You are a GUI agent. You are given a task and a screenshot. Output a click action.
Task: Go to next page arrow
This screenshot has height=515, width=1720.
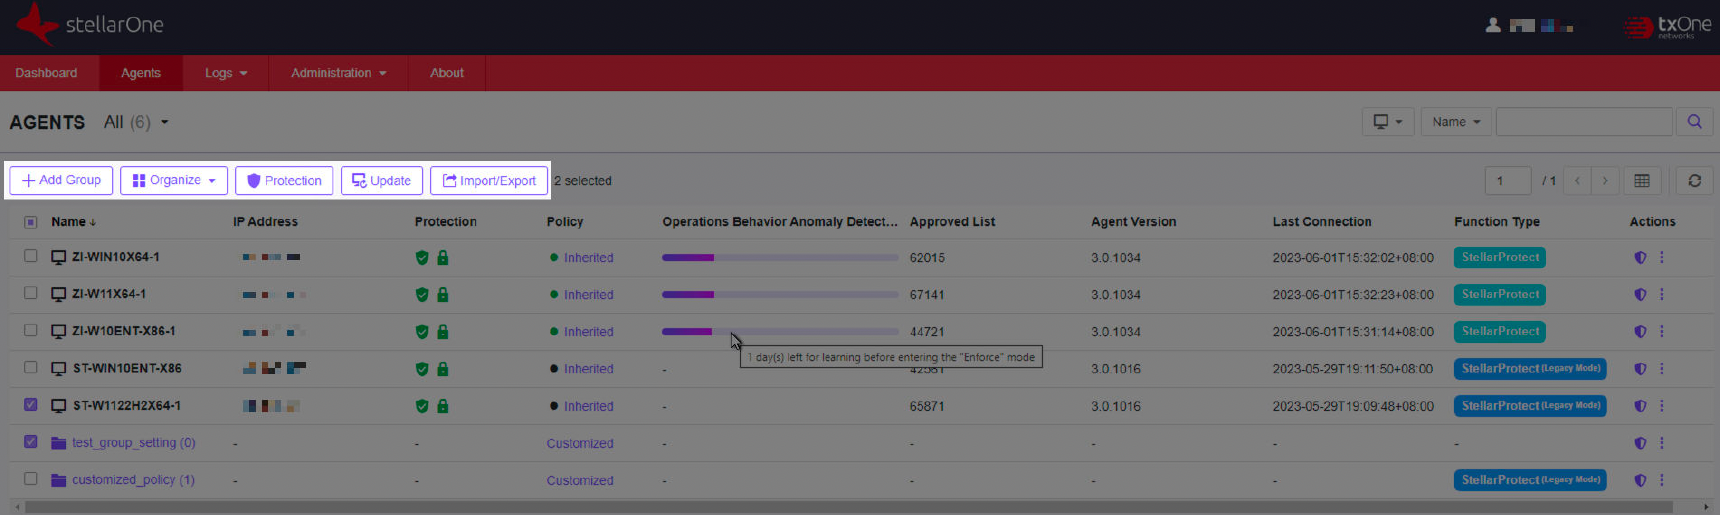[x=1605, y=181]
